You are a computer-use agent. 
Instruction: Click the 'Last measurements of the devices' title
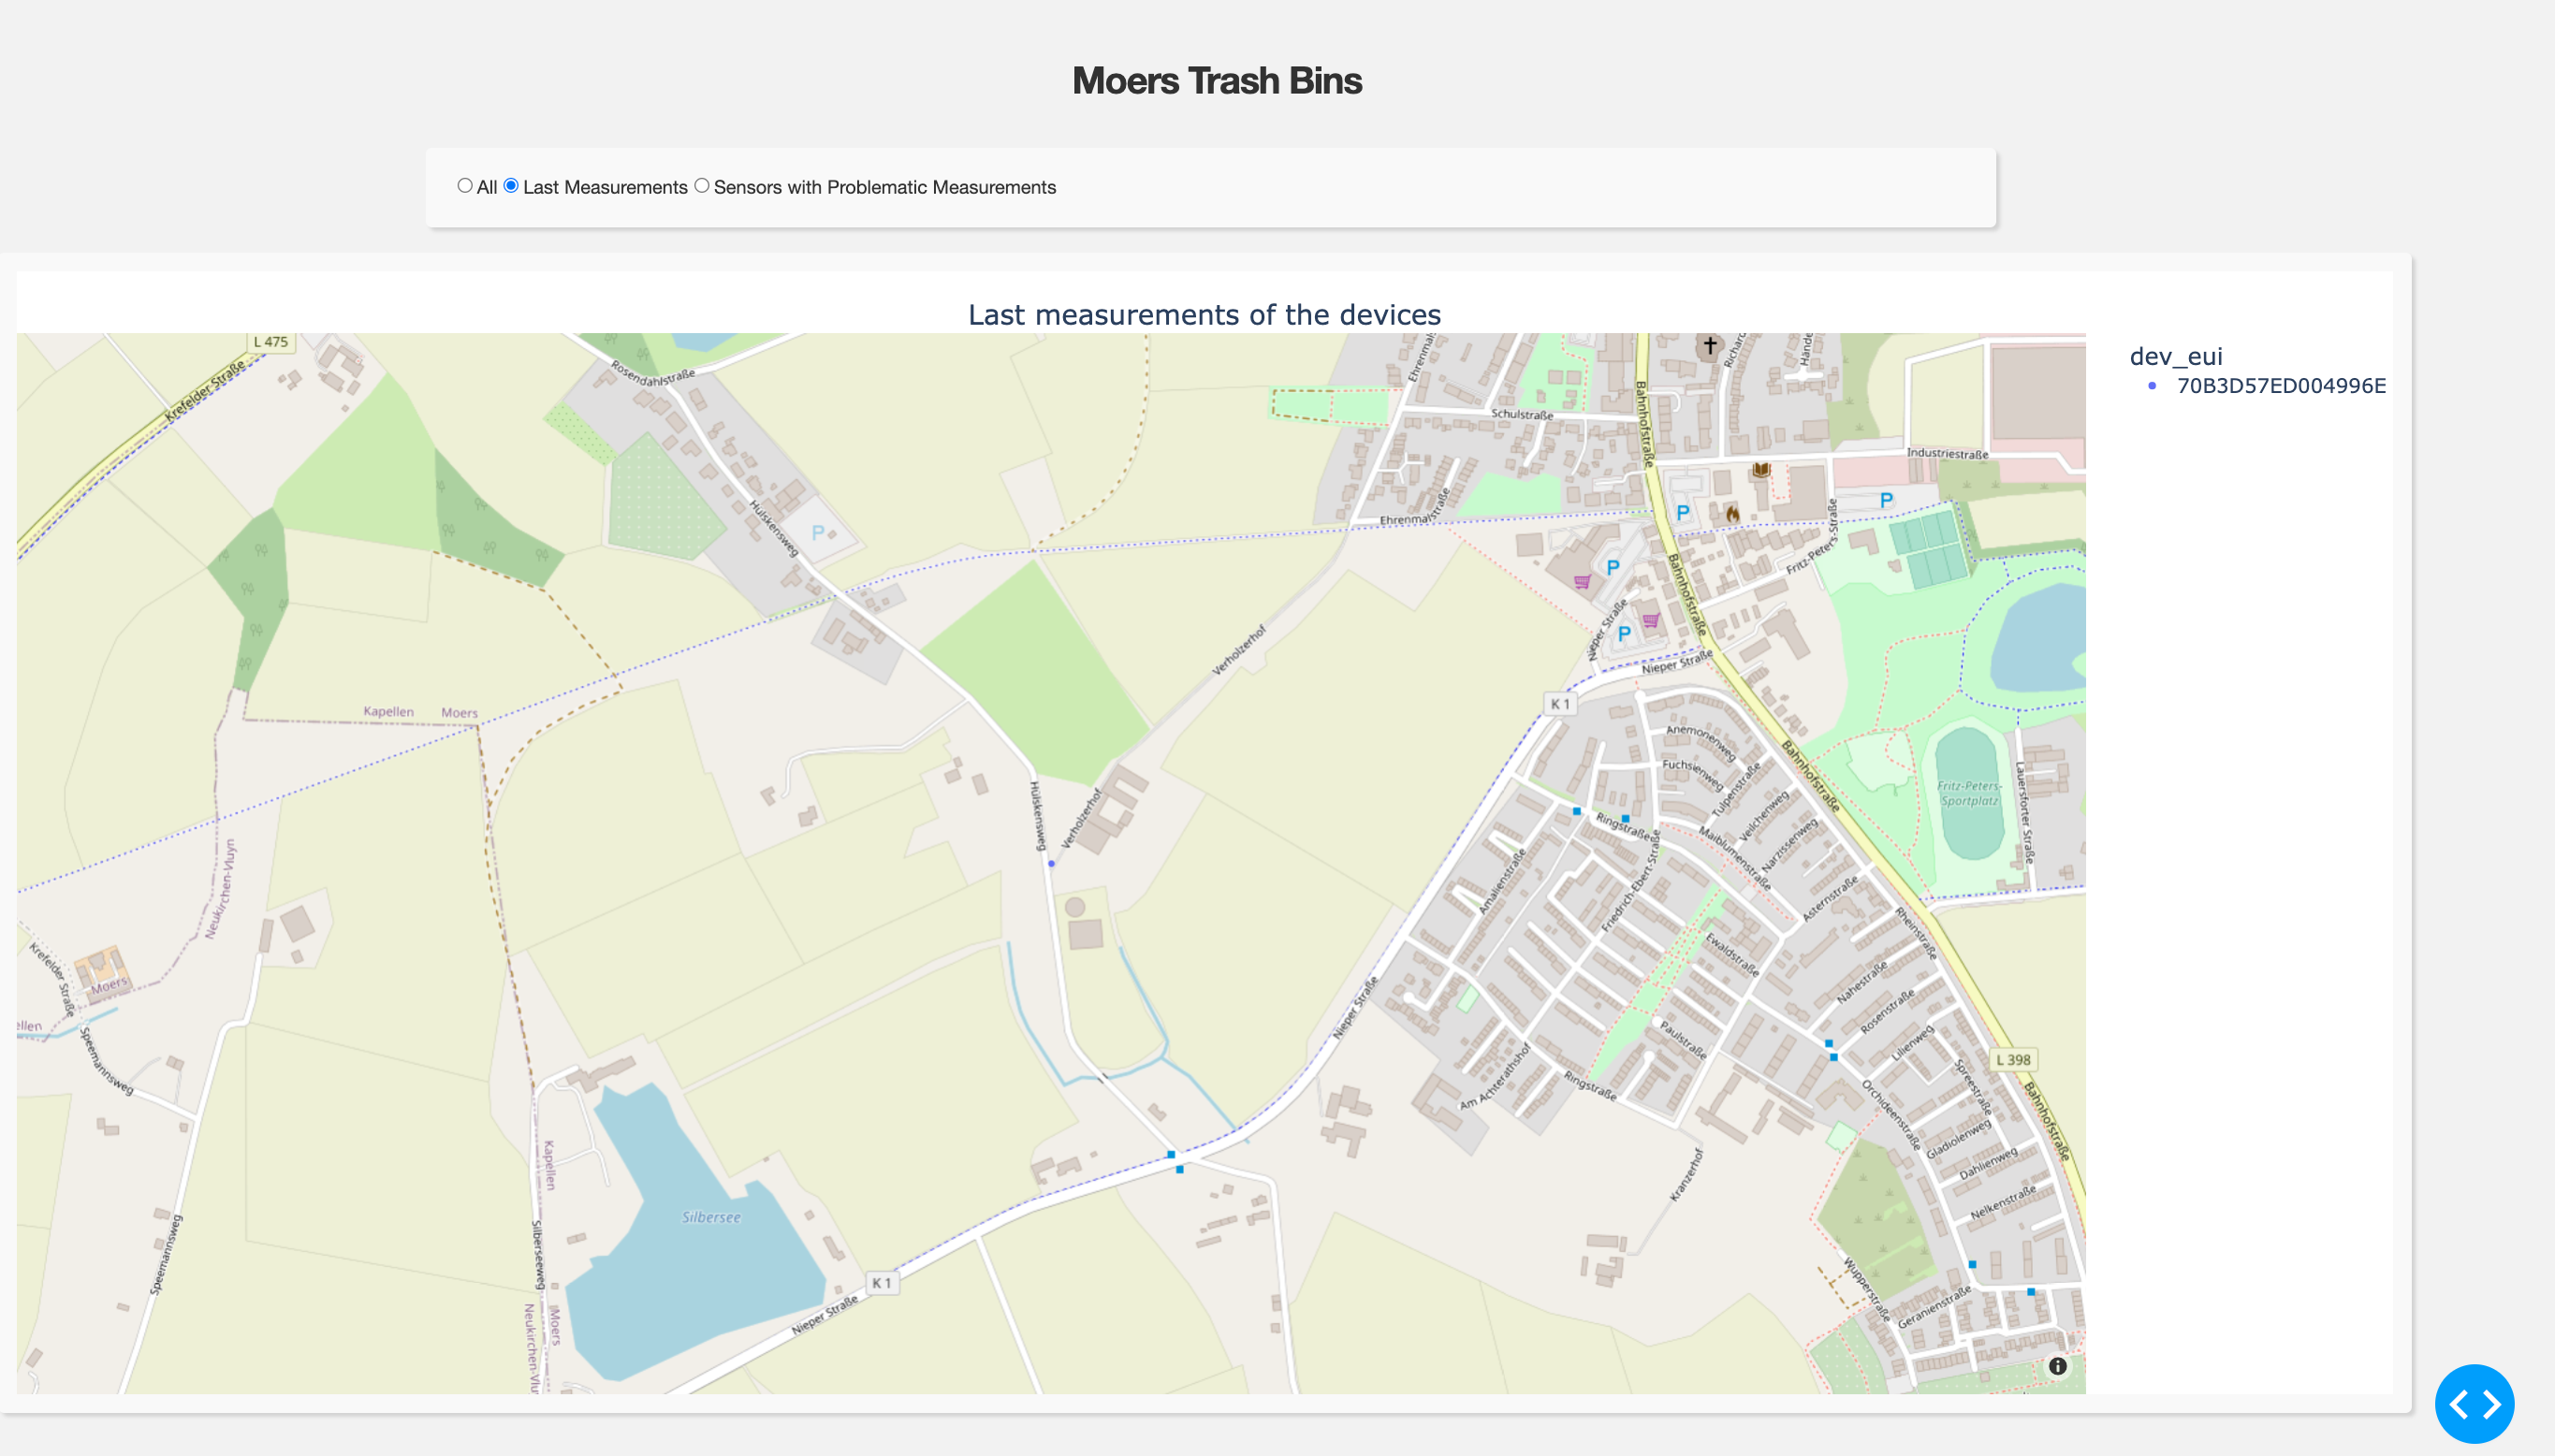tap(1204, 315)
